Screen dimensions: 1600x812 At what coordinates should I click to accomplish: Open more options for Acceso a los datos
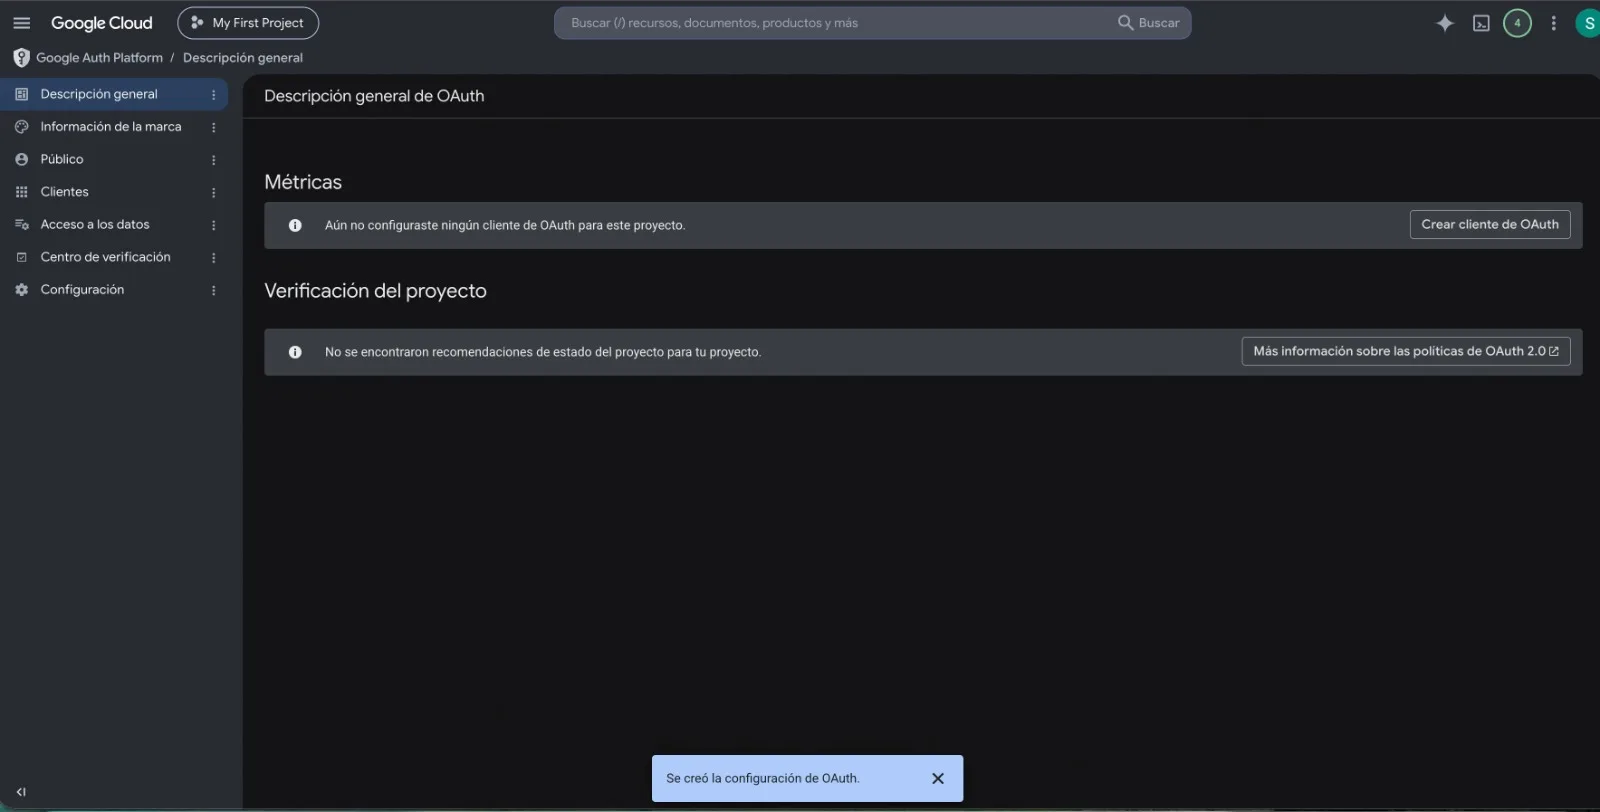[213, 225]
